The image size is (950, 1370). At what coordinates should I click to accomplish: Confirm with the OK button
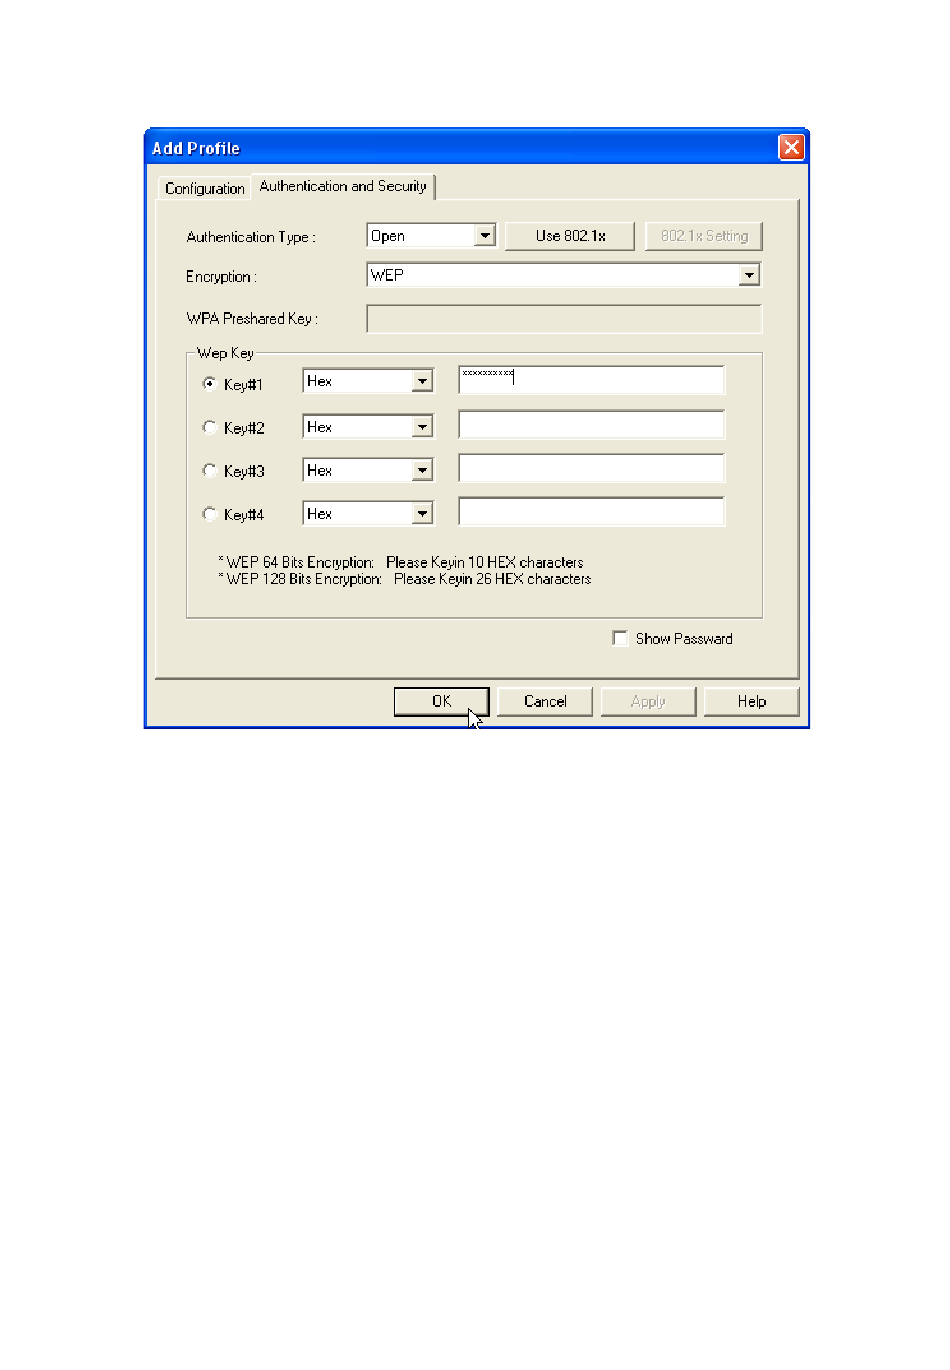pyautogui.click(x=441, y=701)
